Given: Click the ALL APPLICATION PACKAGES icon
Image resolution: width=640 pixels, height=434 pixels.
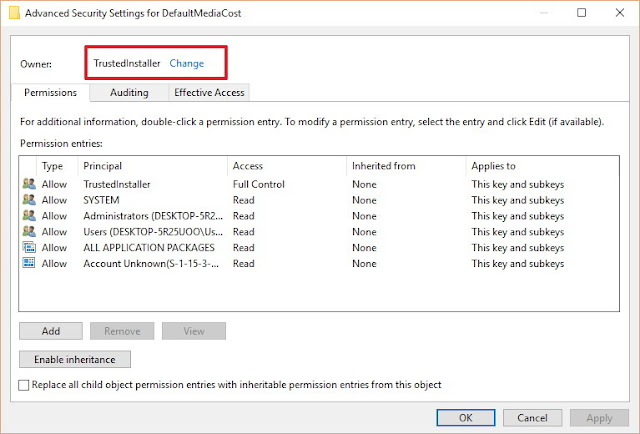Looking at the screenshot, I should [28, 248].
